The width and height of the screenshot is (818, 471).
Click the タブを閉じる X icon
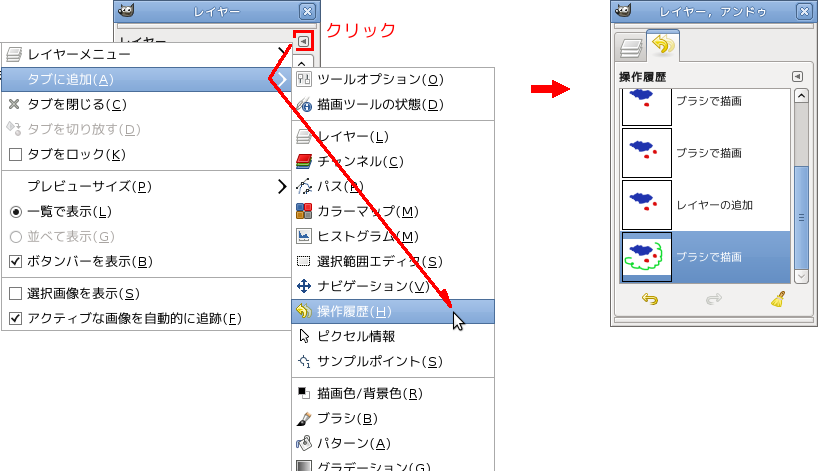pyautogui.click(x=14, y=104)
